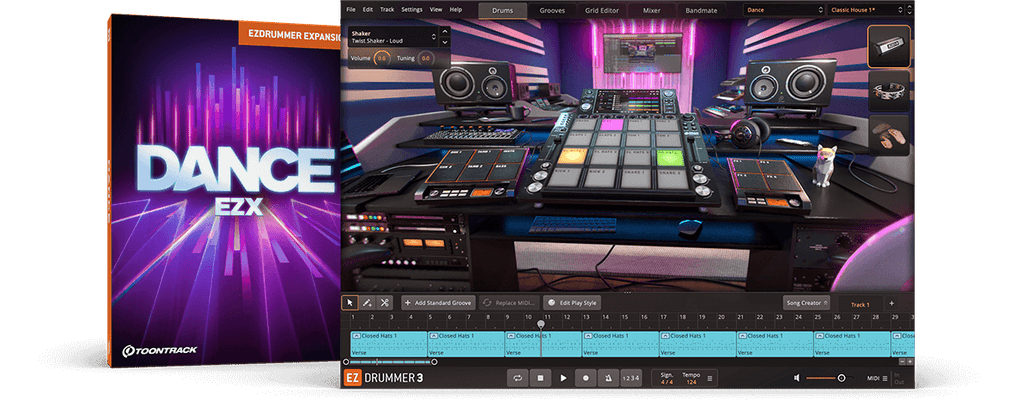Stop playback
The width and height of the screenshot is (1024, 416).
coord(540,377)
